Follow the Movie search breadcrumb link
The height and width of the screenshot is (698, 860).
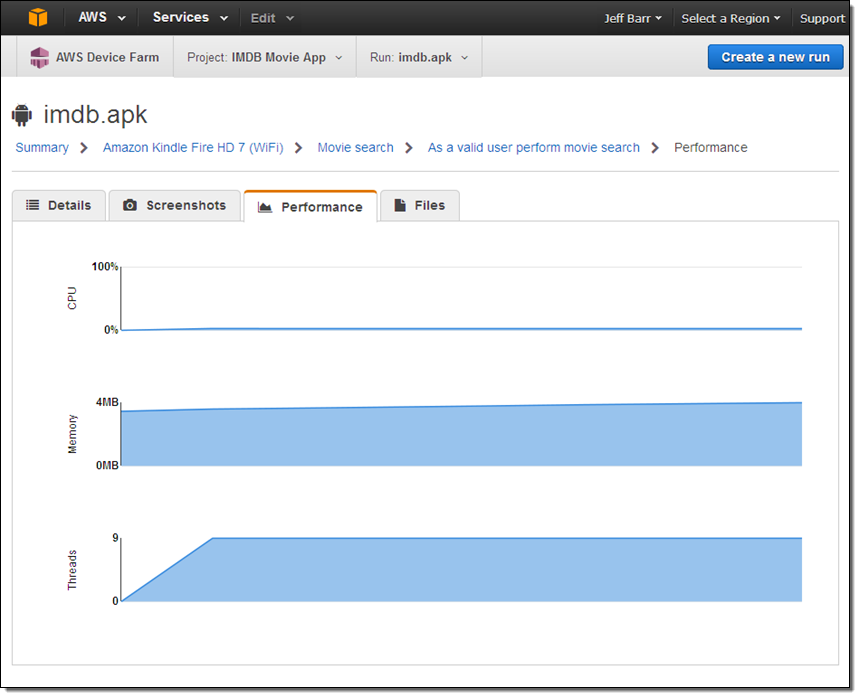(x=355, y=147)
